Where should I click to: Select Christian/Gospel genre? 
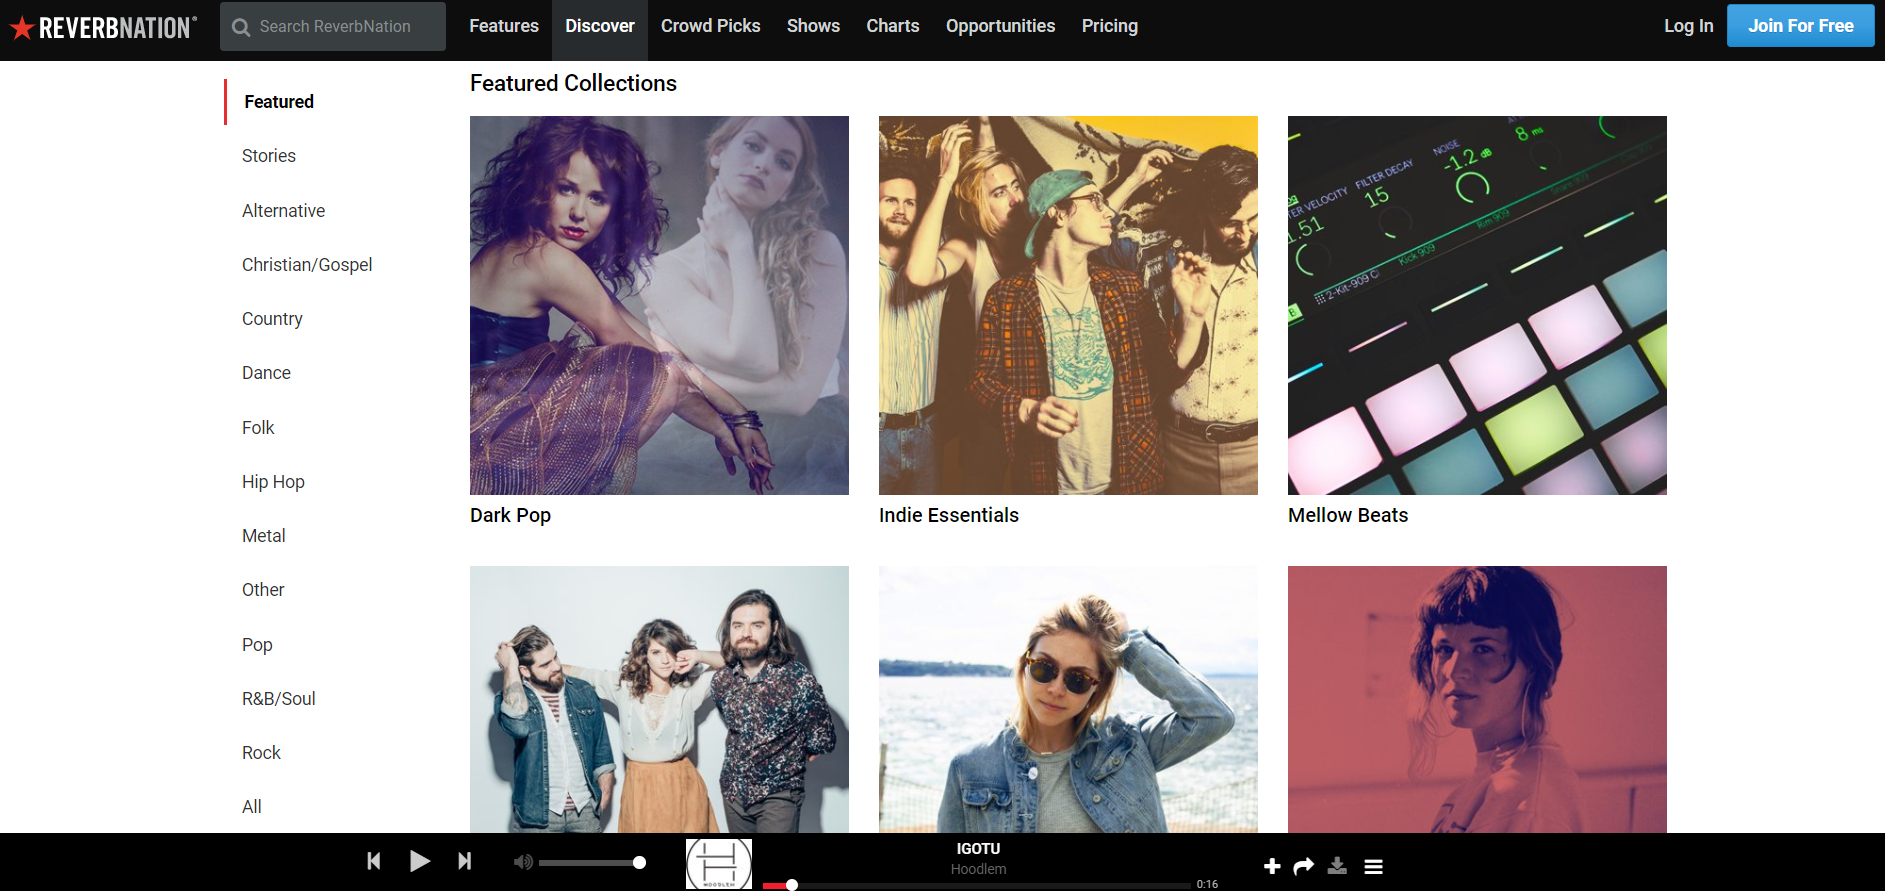click(307, 265)
